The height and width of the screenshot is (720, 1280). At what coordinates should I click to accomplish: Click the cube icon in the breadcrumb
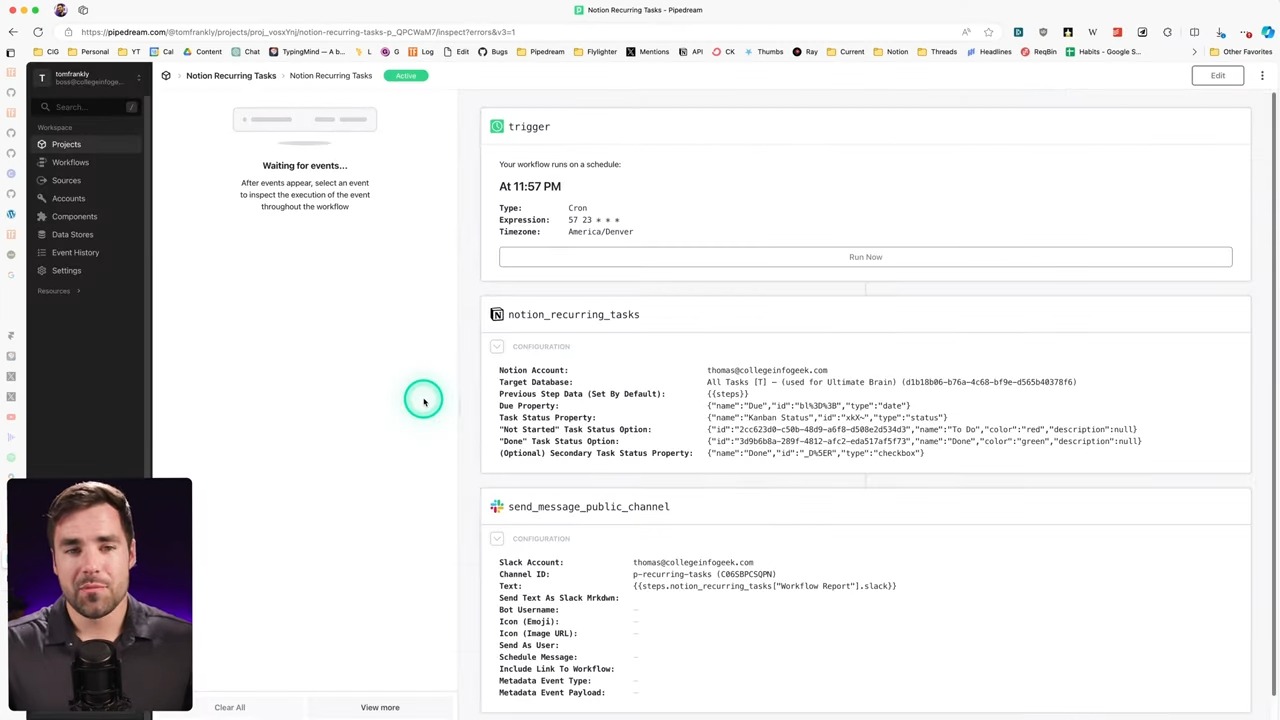pyautogui.click(x=166, y=76)
